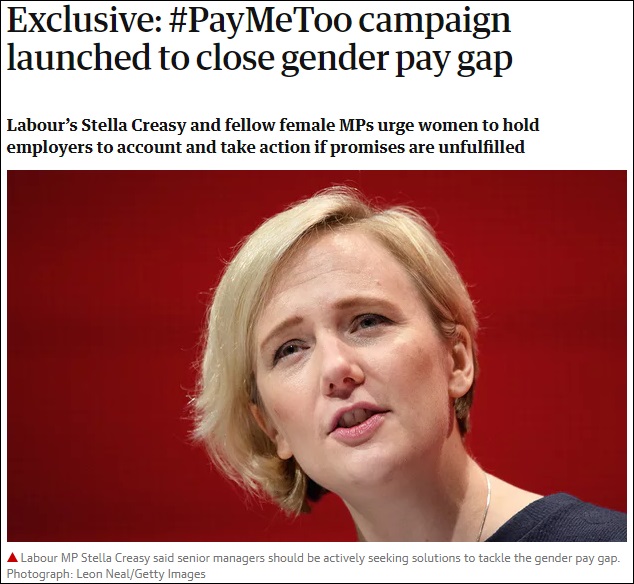This screenshot has height=584, width=634.
Task: Click the phrase gender pay gap in headline
Action: (396, 58)
